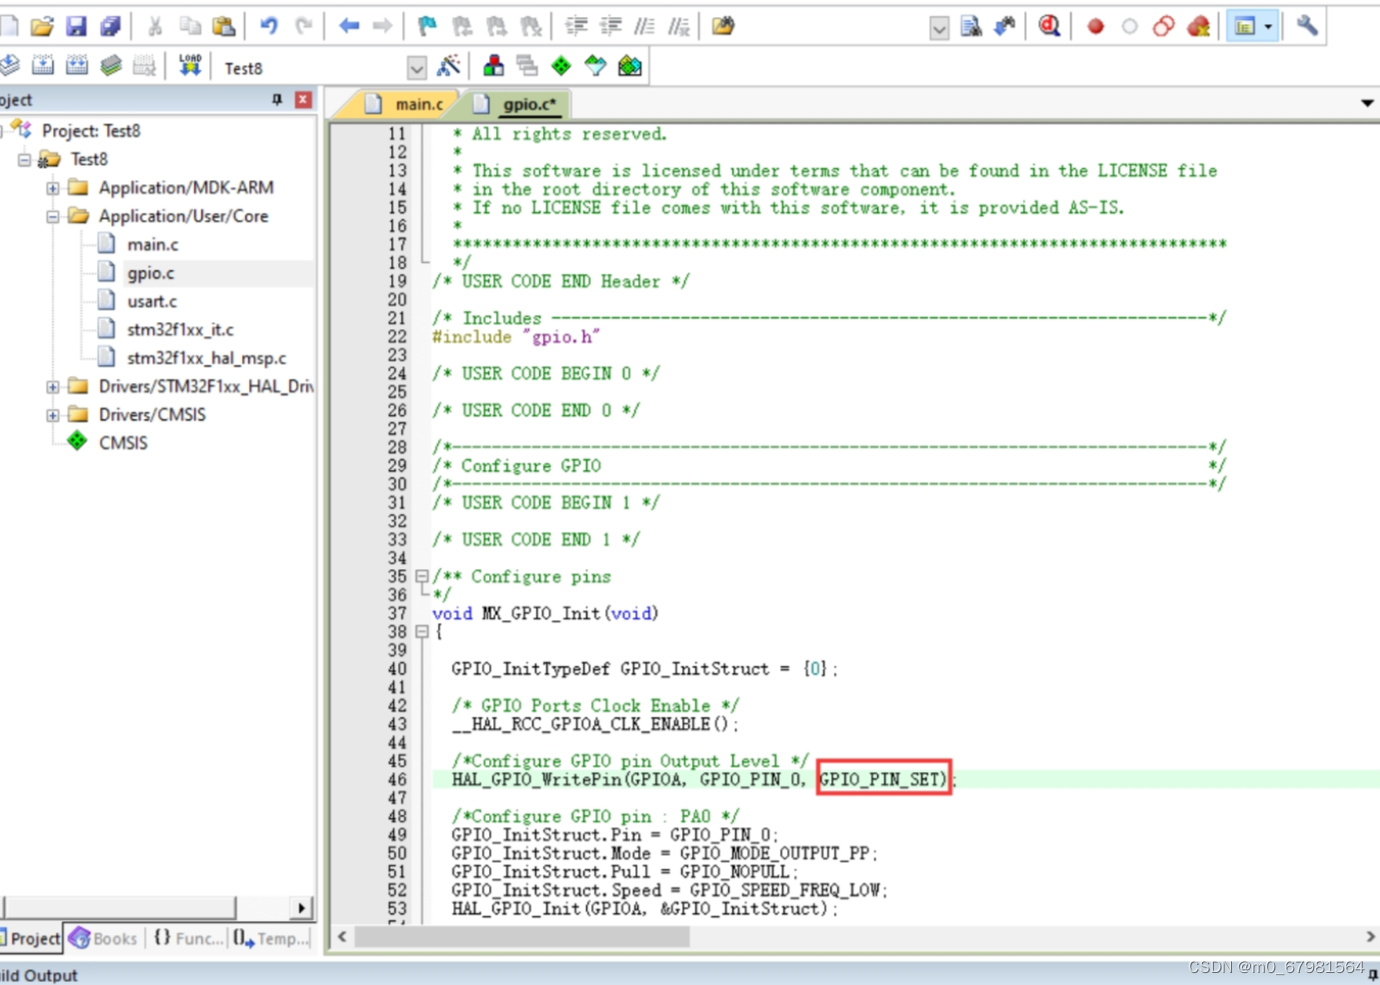1380x985 pixels.
Task: Pin the Build Output panel
Action: [x=1374, y=974]
